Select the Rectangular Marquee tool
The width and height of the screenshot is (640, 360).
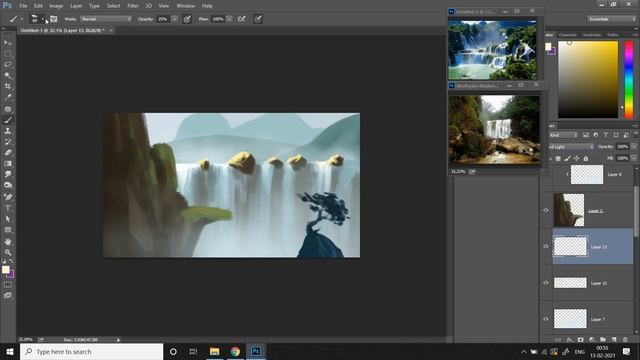point(8,53)
